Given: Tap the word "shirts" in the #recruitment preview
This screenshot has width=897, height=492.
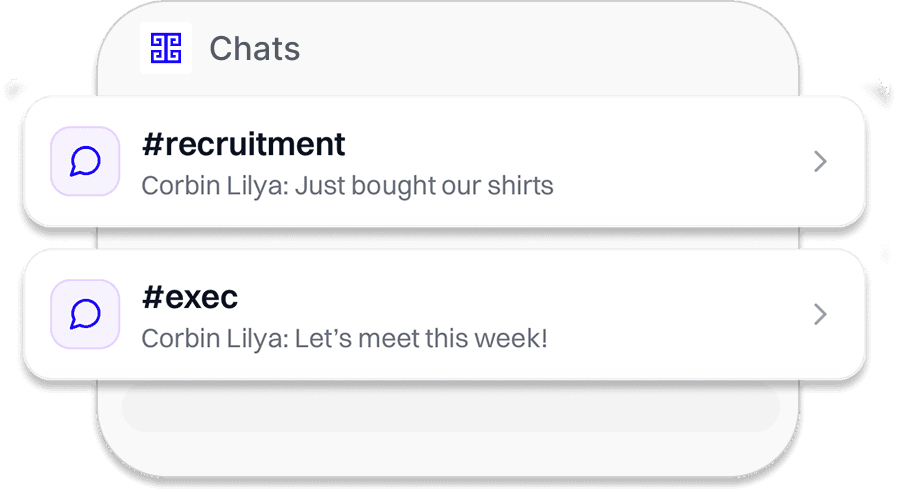Looking at the screenshot, I should [520, 186].
